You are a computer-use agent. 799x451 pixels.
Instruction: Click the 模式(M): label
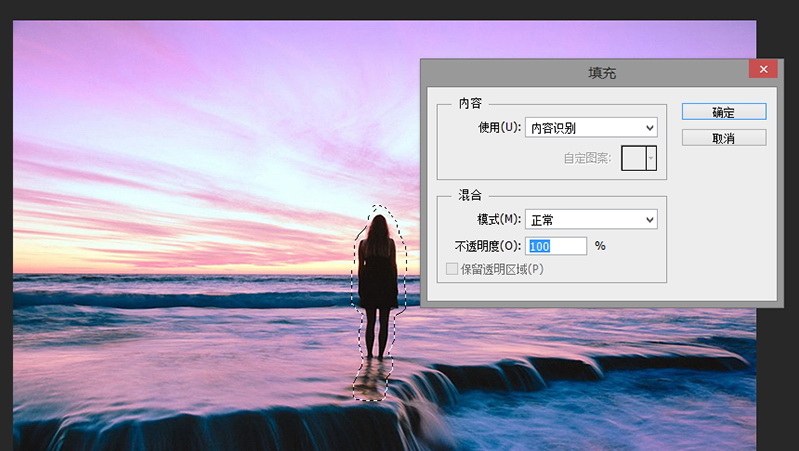coord(499,220)
